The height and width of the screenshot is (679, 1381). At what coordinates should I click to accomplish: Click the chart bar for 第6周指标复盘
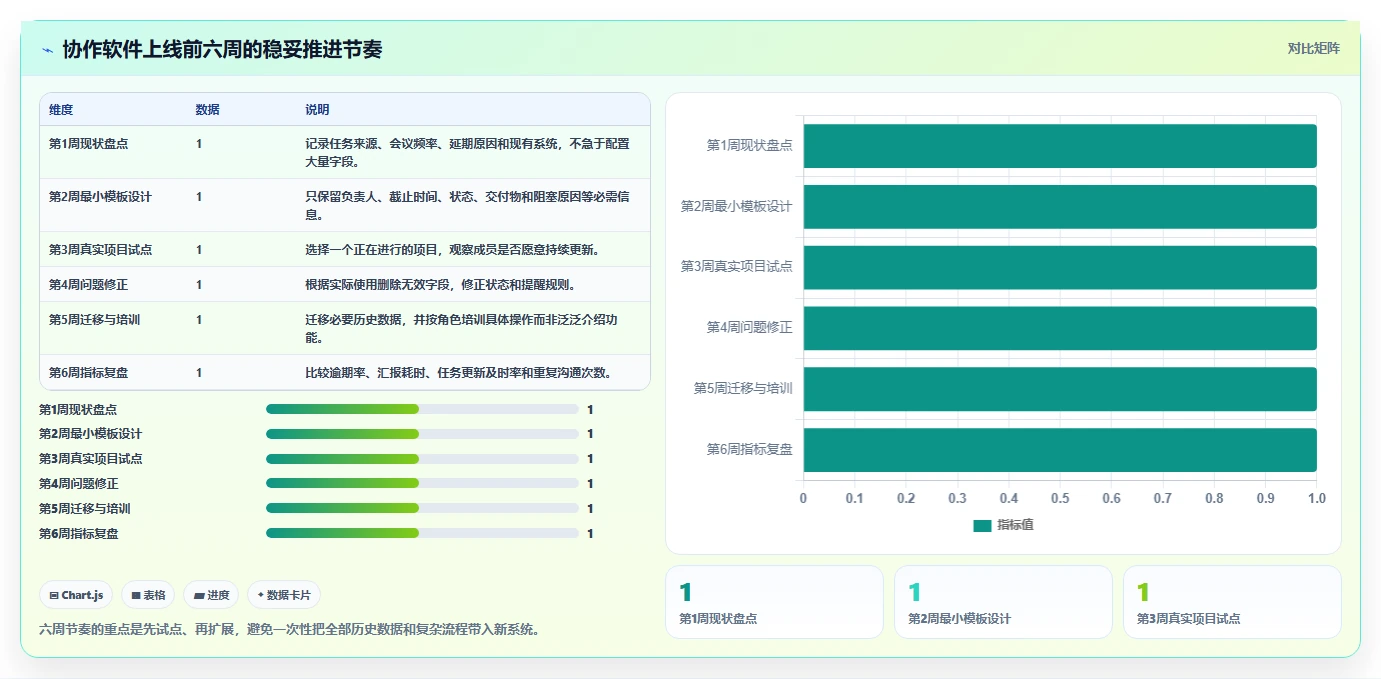[x=1060, y=450]
